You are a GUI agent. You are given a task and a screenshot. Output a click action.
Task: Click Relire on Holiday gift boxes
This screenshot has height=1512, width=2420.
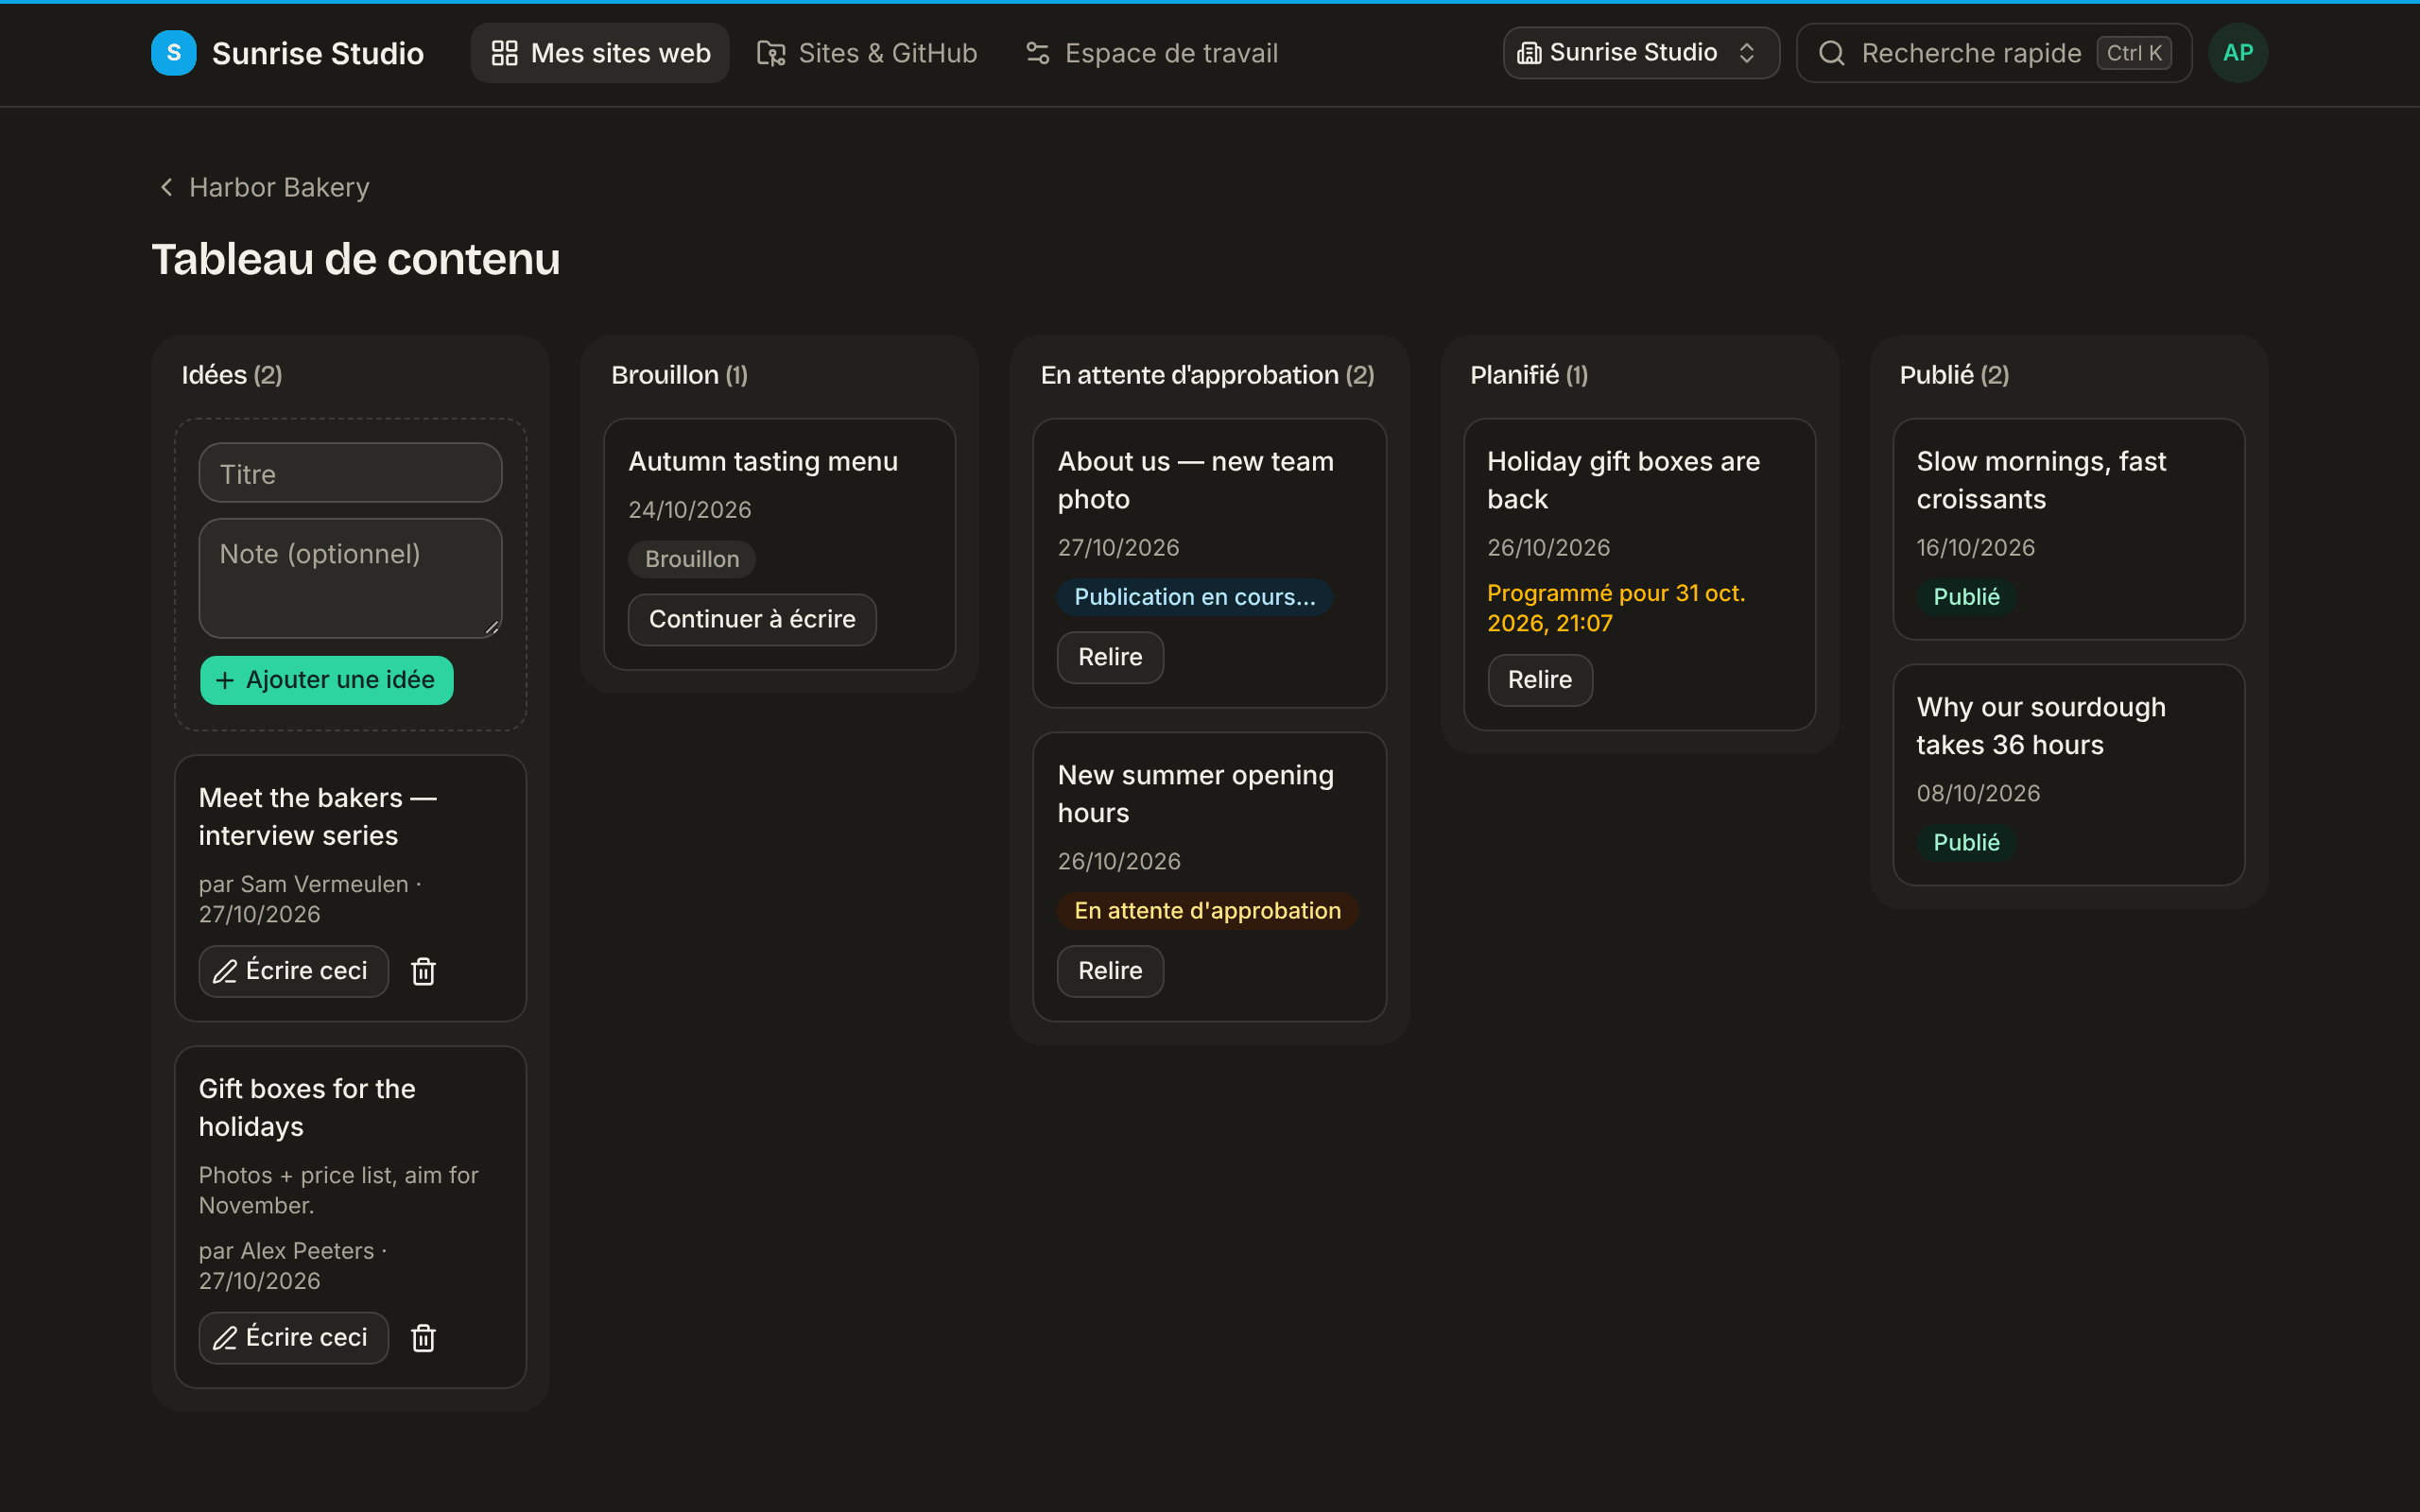click(1539, 680)
